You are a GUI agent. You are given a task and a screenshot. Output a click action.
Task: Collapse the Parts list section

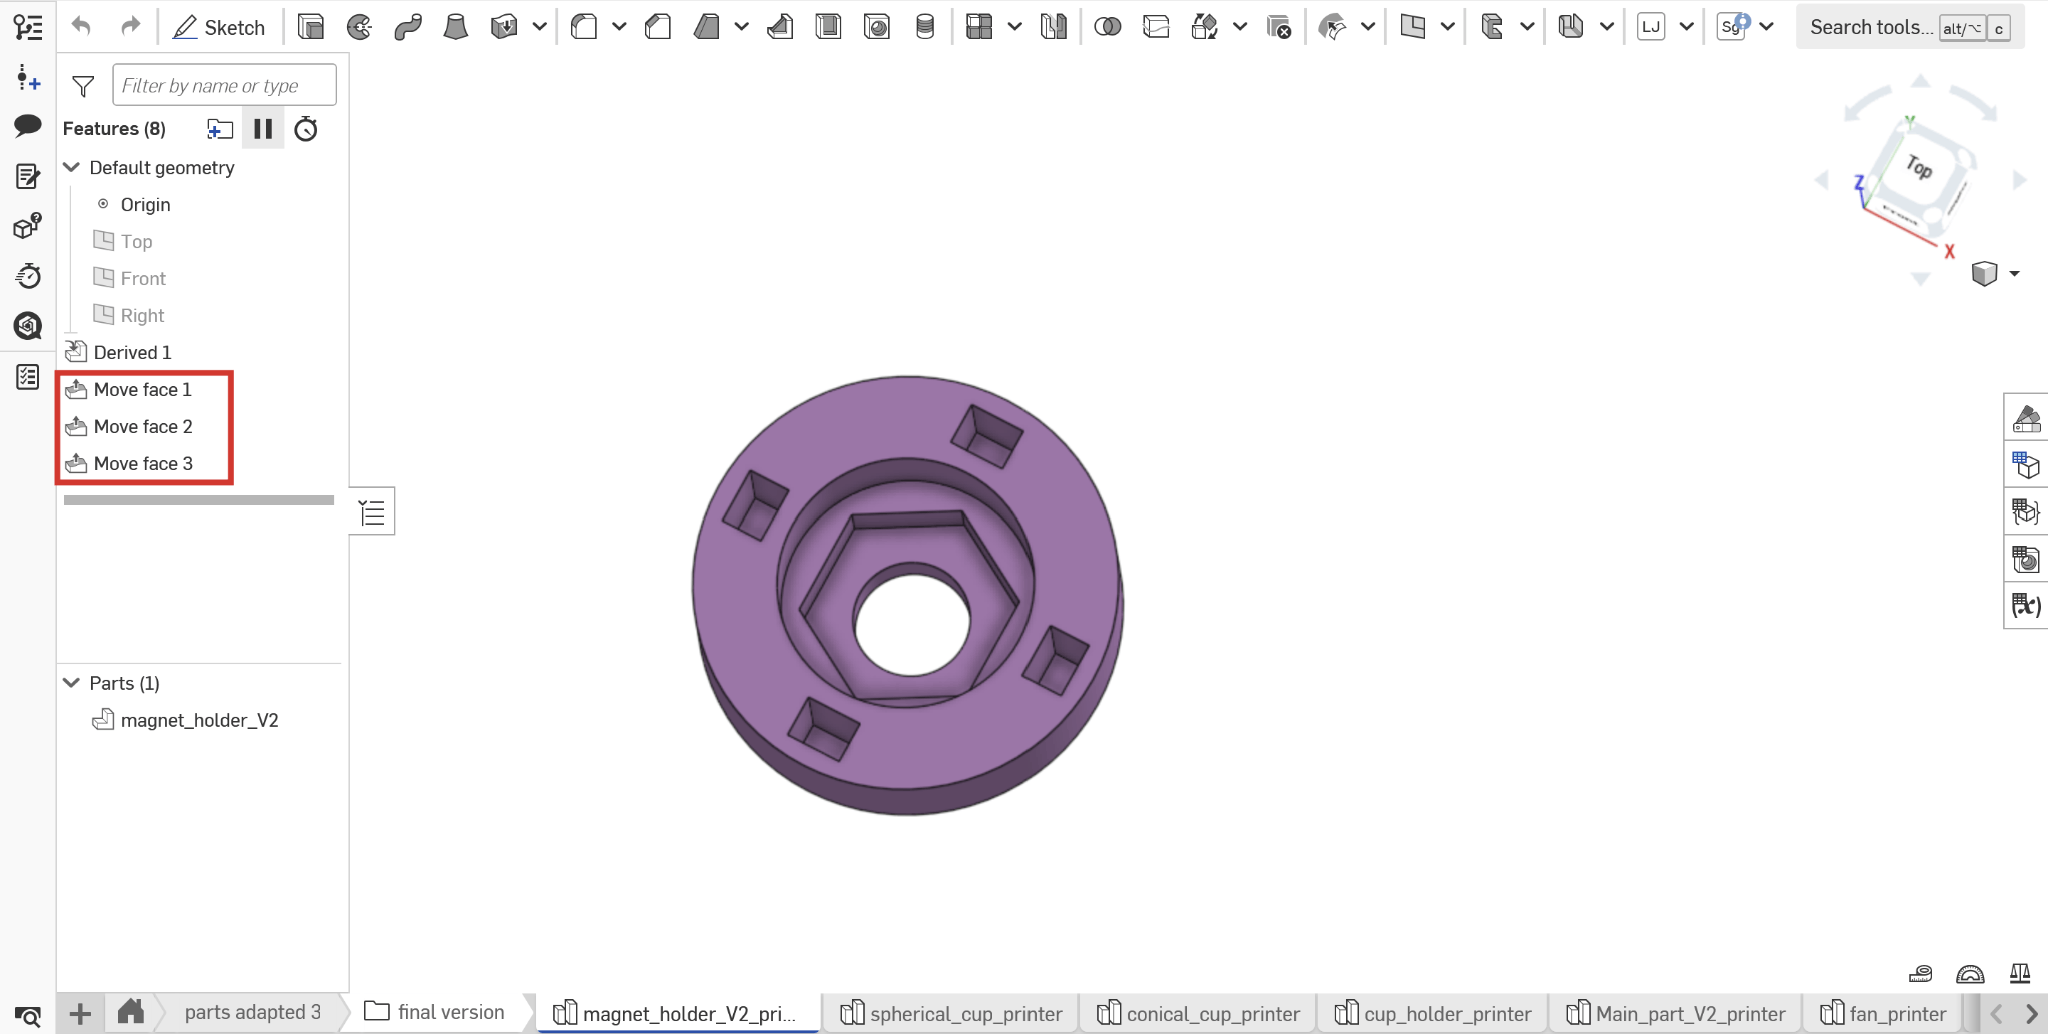tap(72, 683)
